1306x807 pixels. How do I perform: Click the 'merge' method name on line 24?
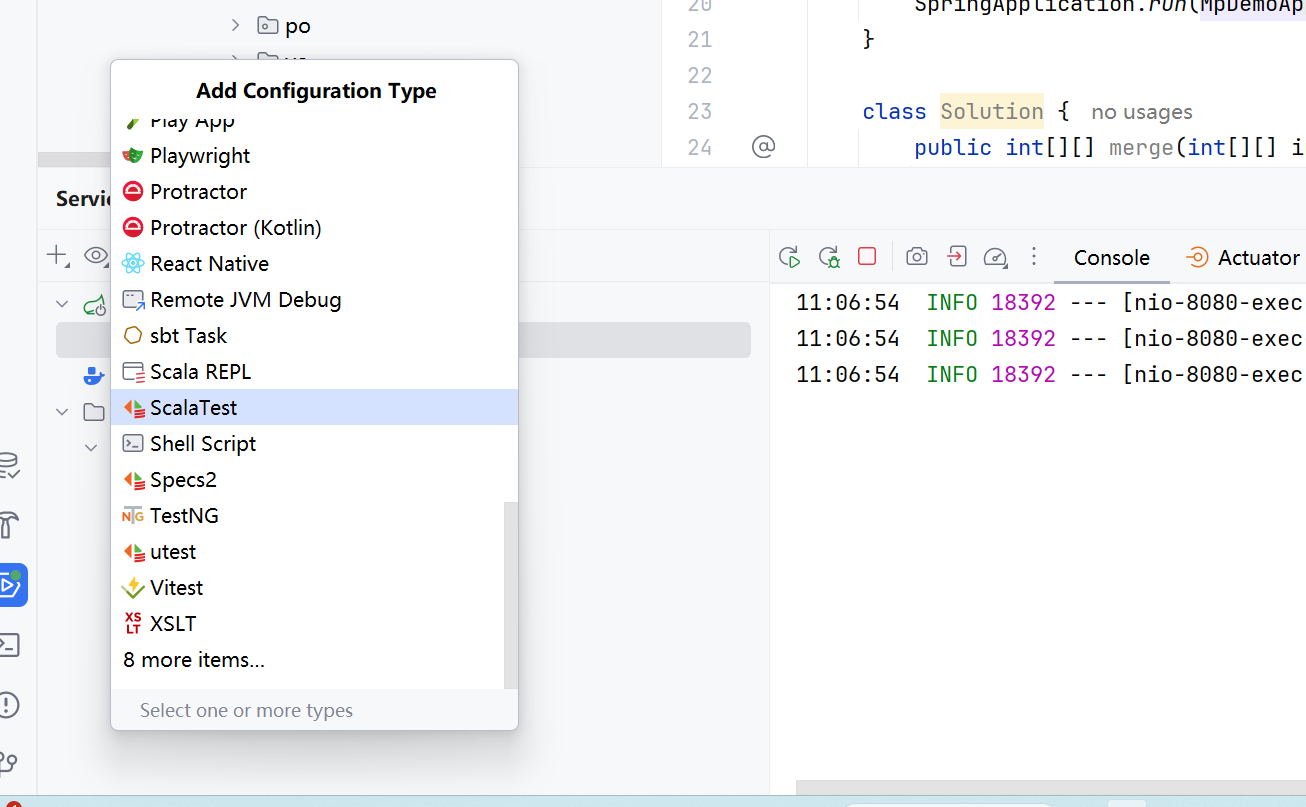[1140, 148]
